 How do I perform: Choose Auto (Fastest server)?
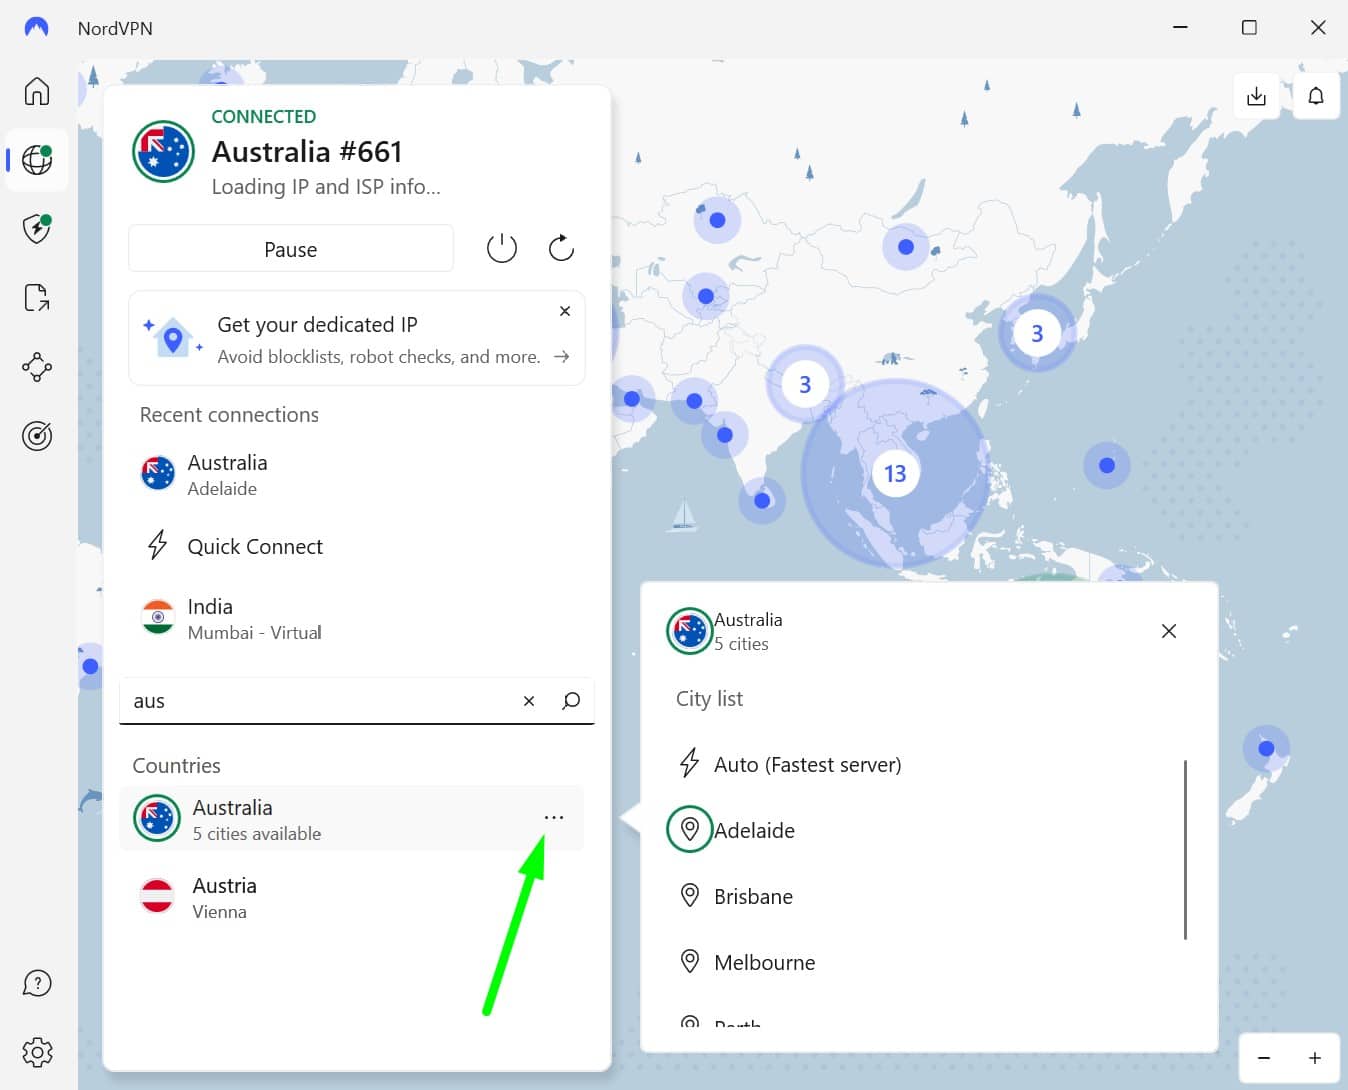click(x=920, y=764)
